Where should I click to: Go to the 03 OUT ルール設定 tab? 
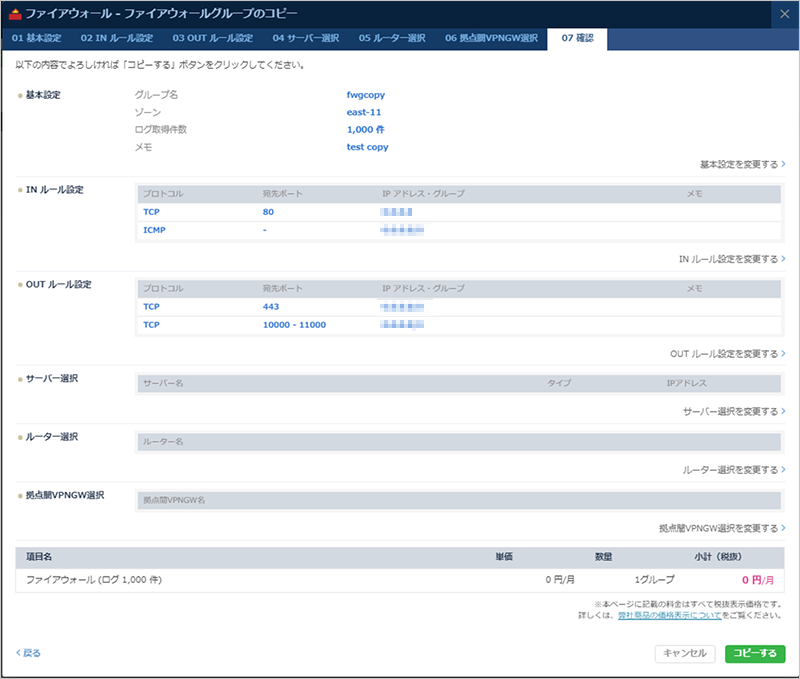tap(213, 39)
